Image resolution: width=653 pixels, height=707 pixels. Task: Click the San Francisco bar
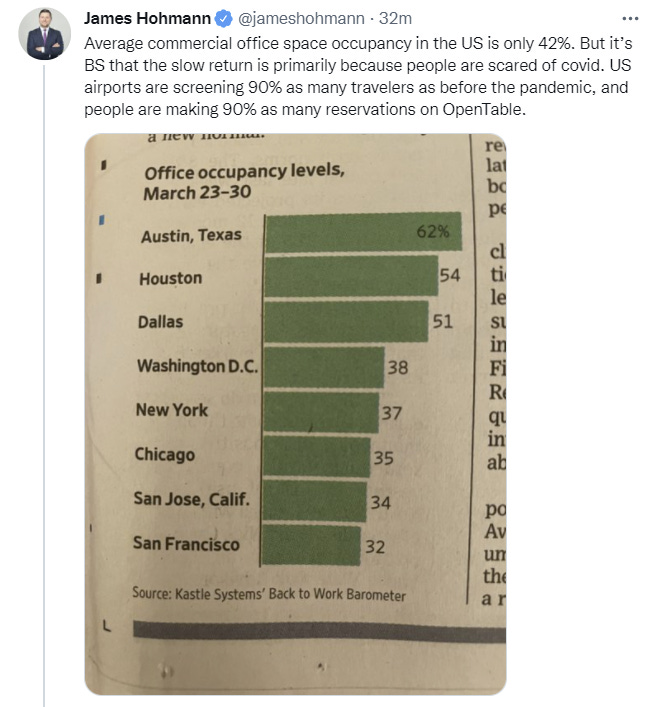pyautogui.click(x=312, y=545)
